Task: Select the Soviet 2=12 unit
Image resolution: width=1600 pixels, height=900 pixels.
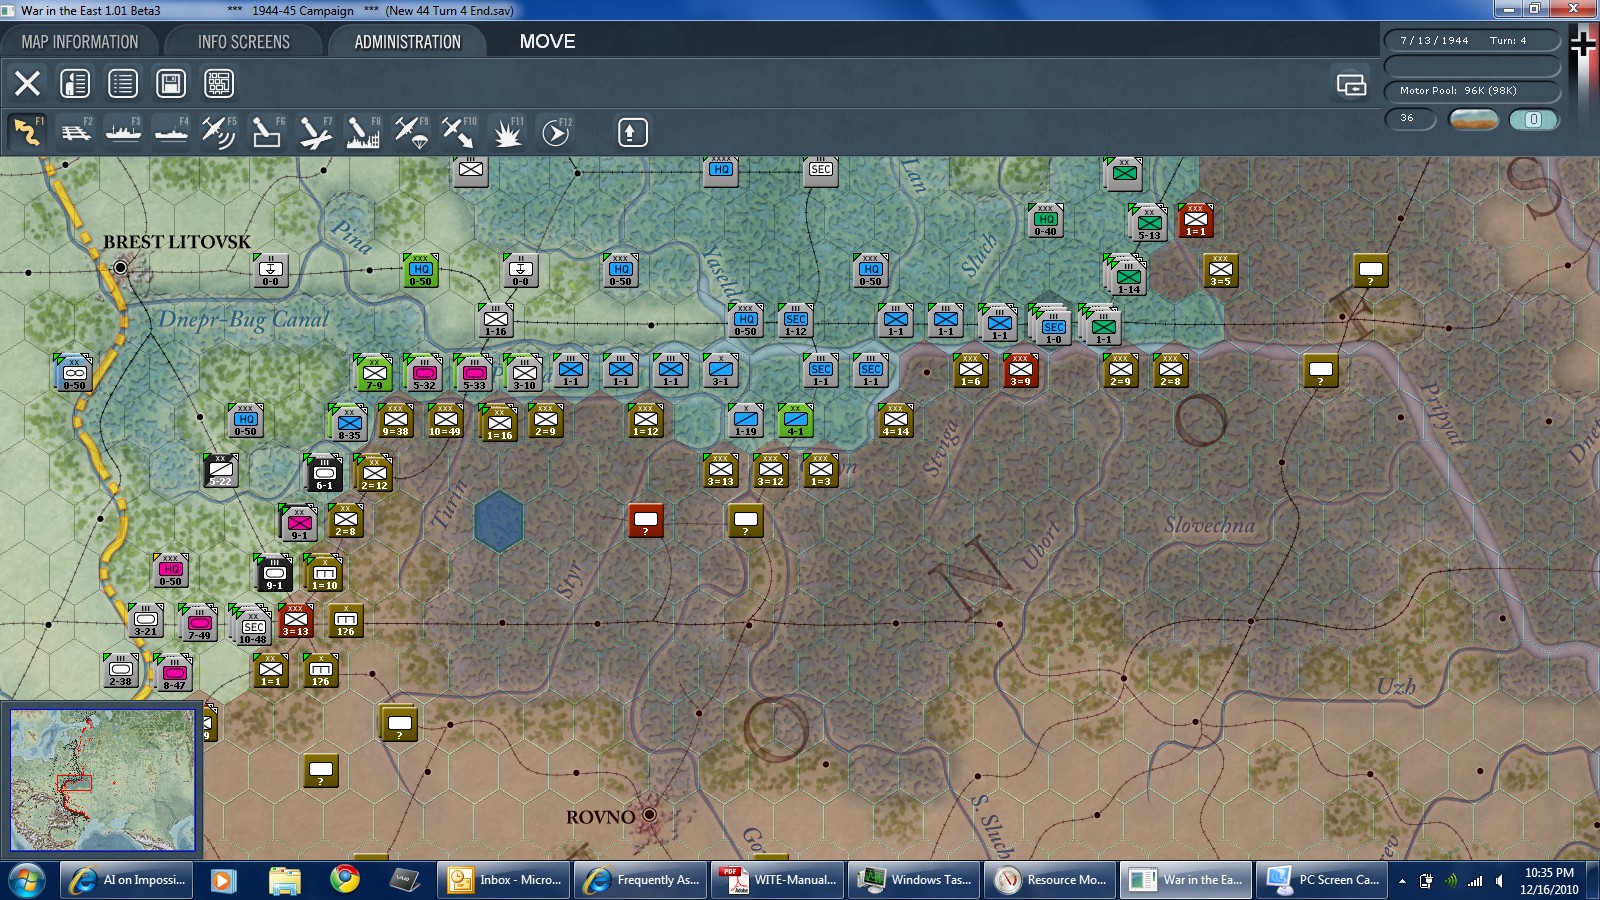Action: click(373, 473)
